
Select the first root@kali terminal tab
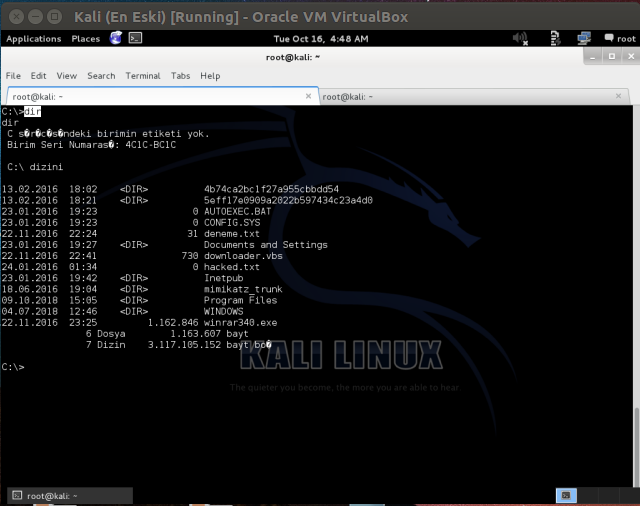pos(162,96)
